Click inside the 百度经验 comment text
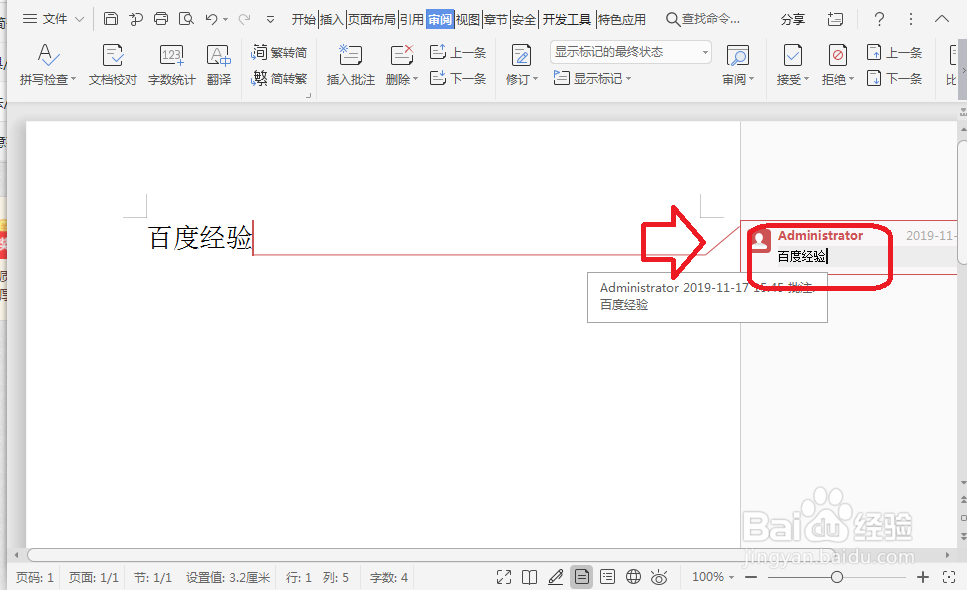This screenshot has width=967, height=590. click(801, 256)
